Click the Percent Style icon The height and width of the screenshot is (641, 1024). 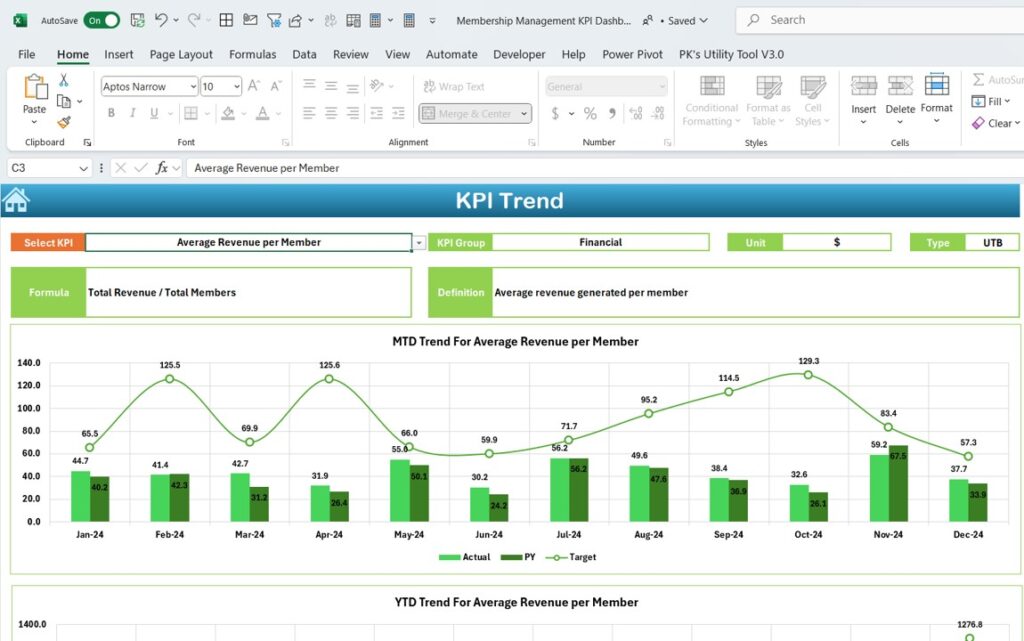pos(590,114)
